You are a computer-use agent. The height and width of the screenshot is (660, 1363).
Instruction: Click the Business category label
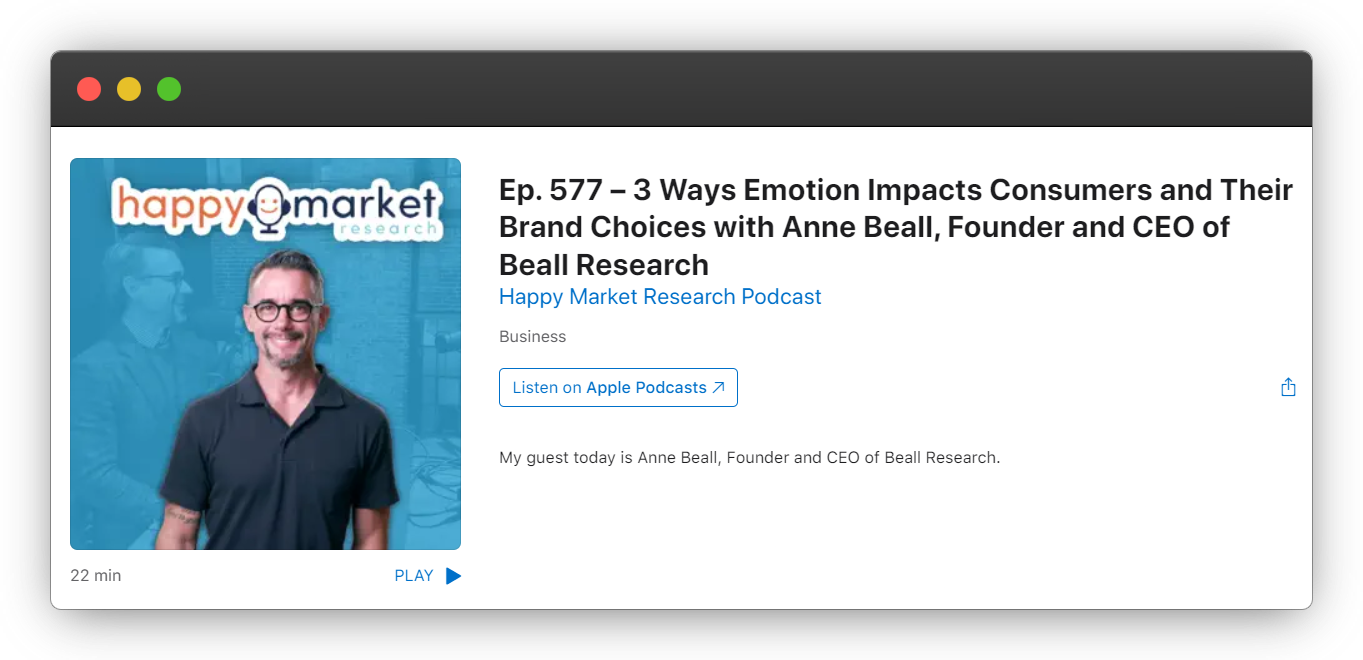(532, 336)
